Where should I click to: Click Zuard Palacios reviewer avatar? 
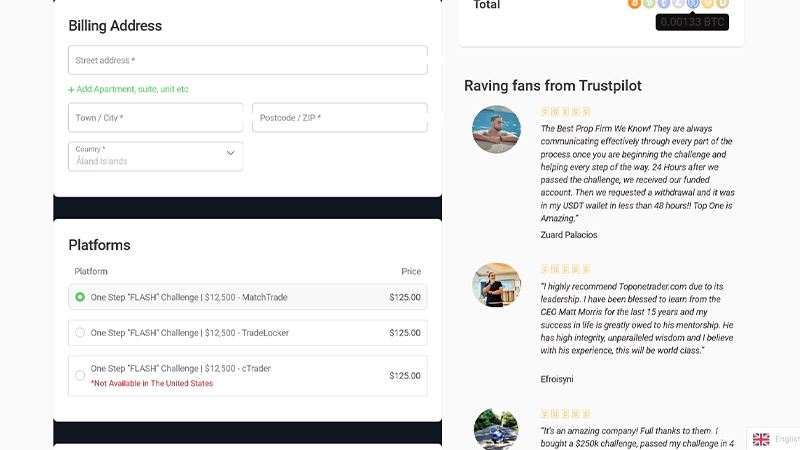pos(496,129)
